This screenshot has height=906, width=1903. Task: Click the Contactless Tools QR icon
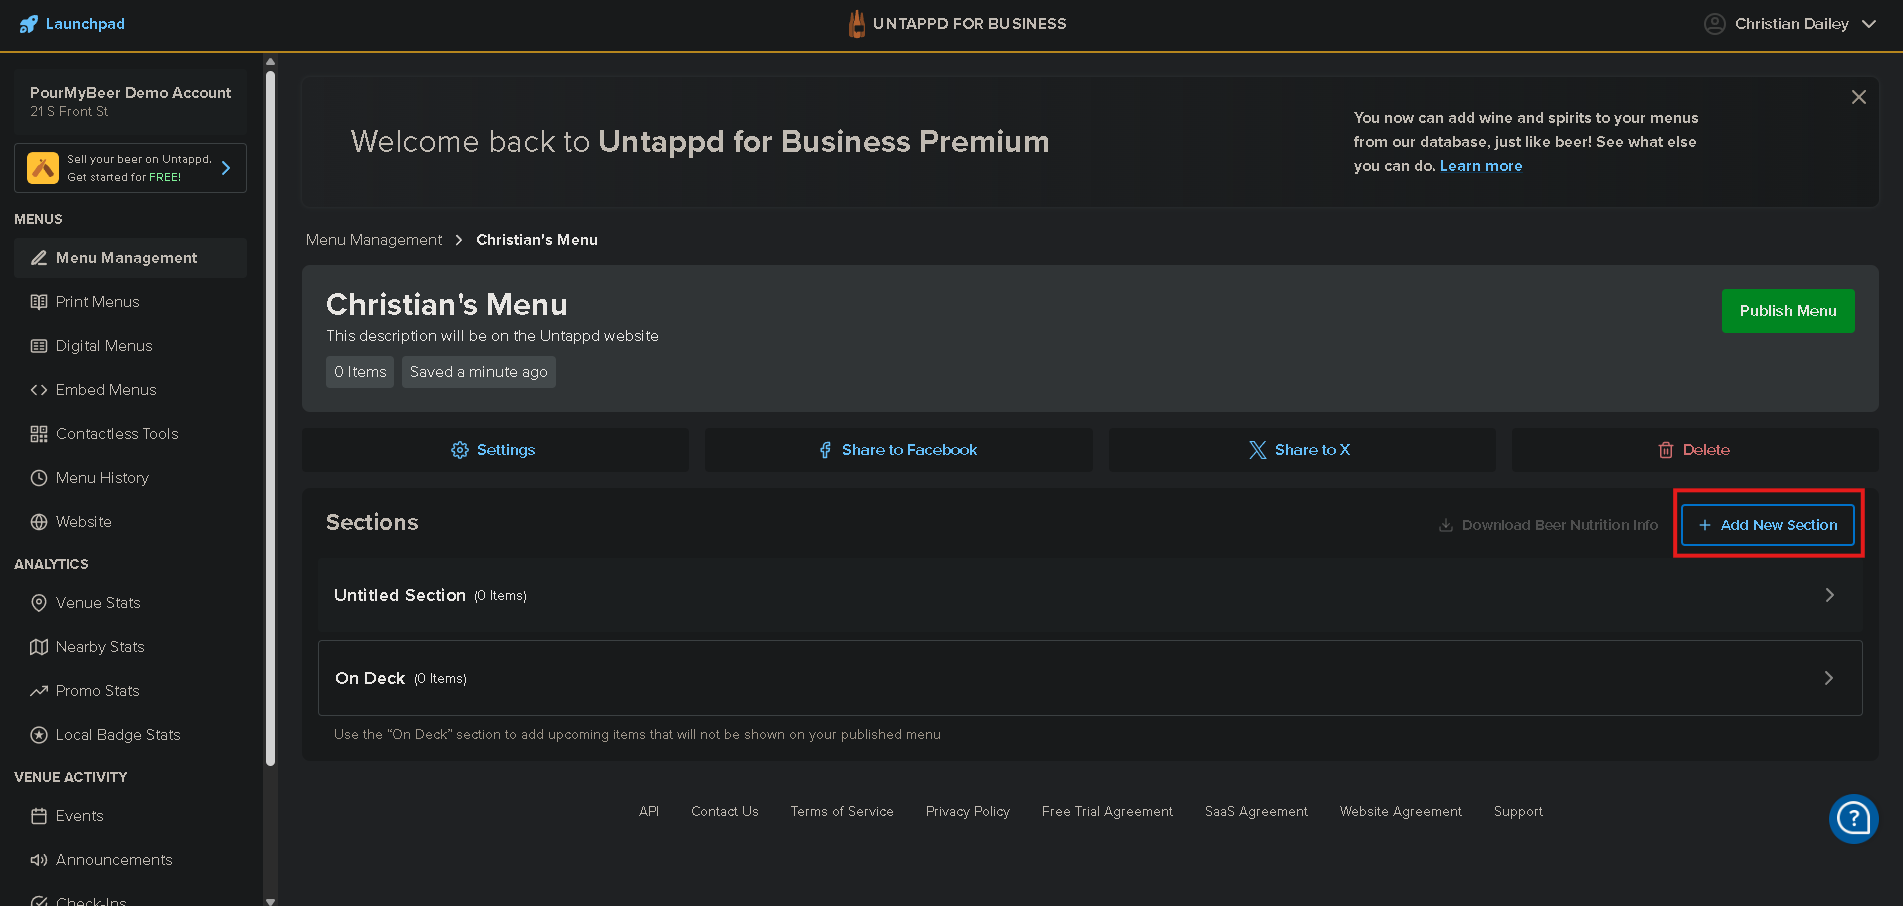39,434
